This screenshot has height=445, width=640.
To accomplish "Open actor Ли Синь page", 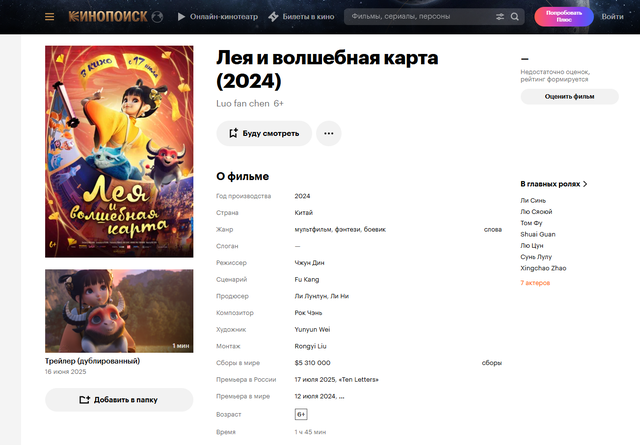I will 533,200.
